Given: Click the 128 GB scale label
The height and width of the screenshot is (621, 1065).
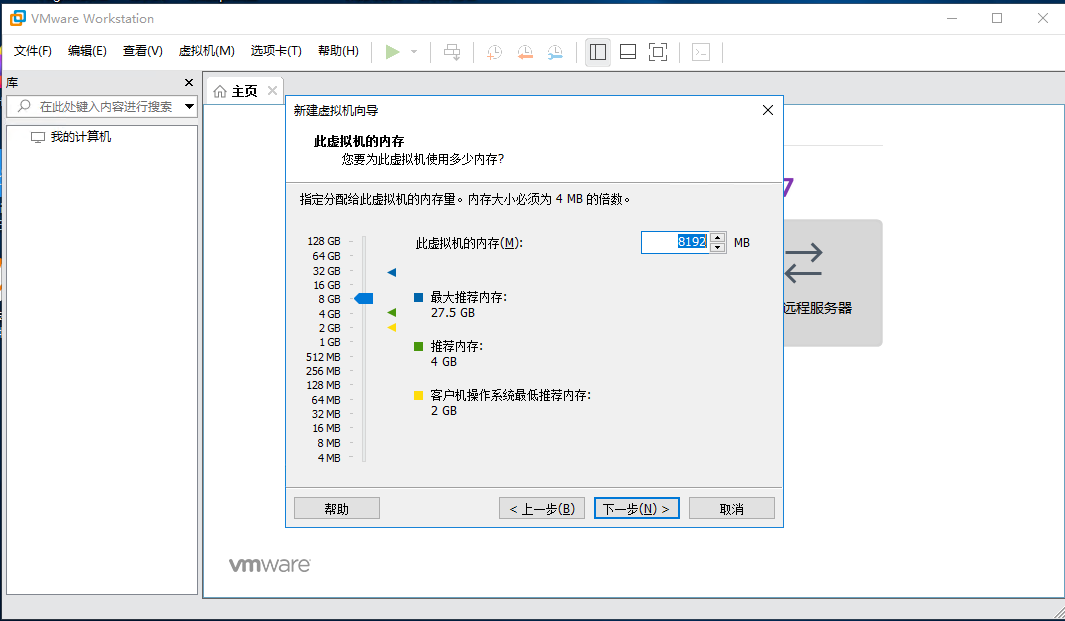Looking at the screenshot, I should [324, 241].
